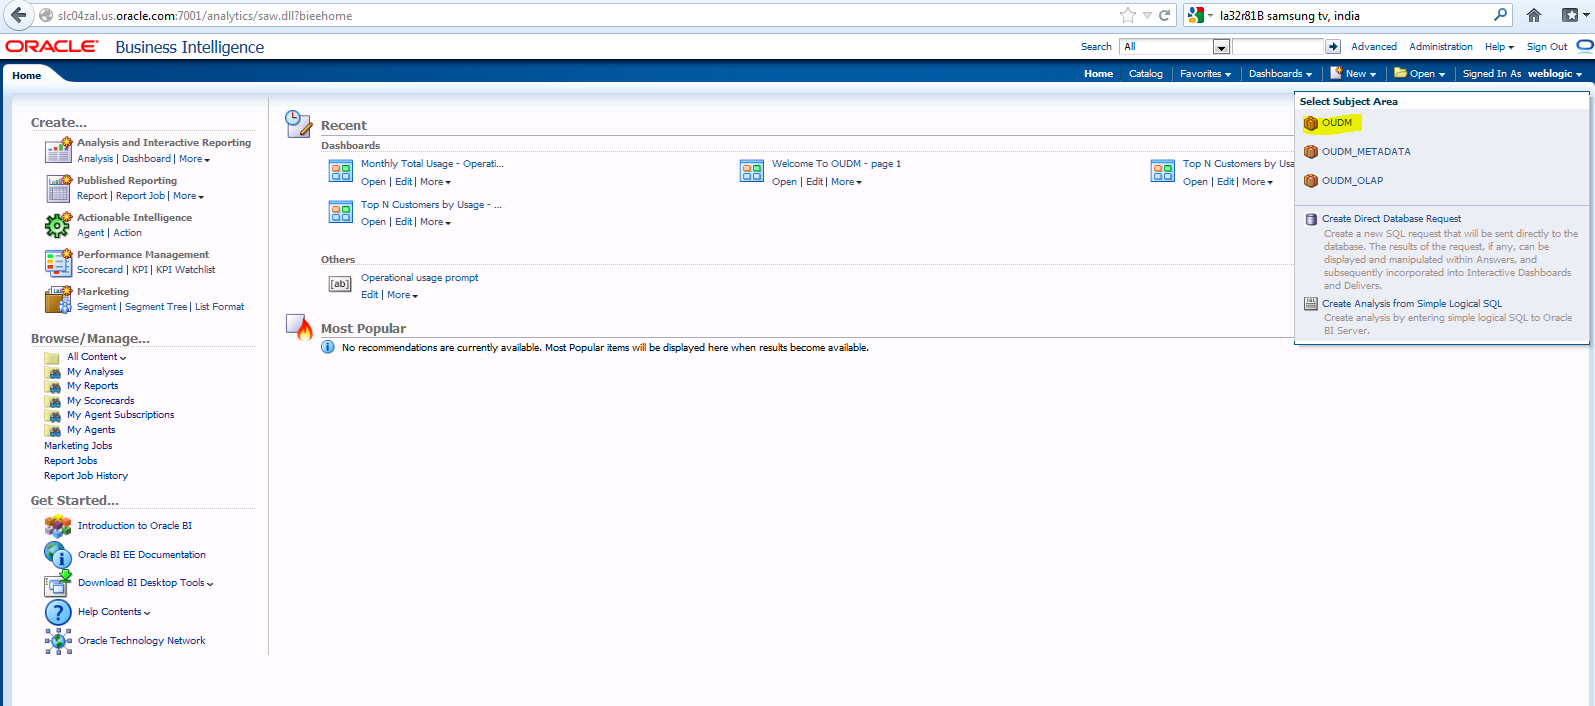Click Open under Top N Customers by Usage -
1595x706 pixels.
[x=373, y=222]
